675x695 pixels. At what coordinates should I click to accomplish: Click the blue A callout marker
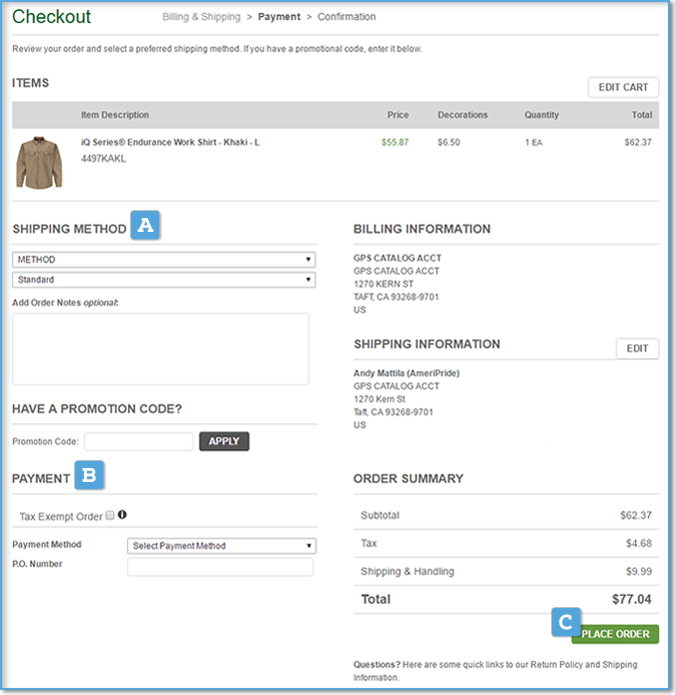tap(145, 226)
